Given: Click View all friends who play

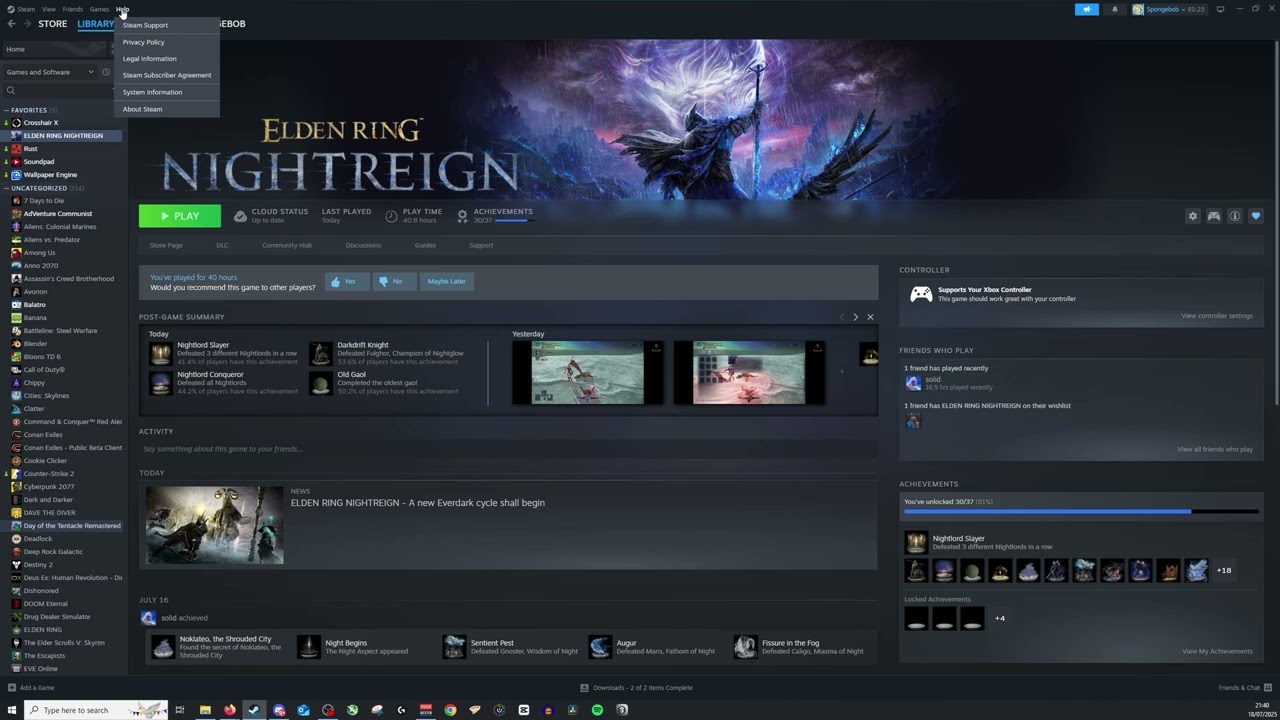Looking at the screenshot, I should click(1215, 449).
